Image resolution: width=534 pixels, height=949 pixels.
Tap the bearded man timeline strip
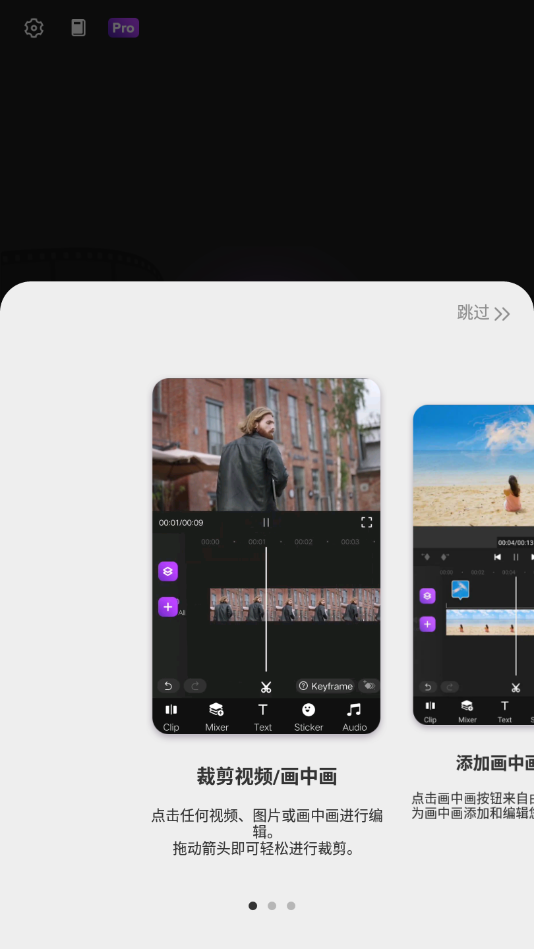(x=295, y=605)
